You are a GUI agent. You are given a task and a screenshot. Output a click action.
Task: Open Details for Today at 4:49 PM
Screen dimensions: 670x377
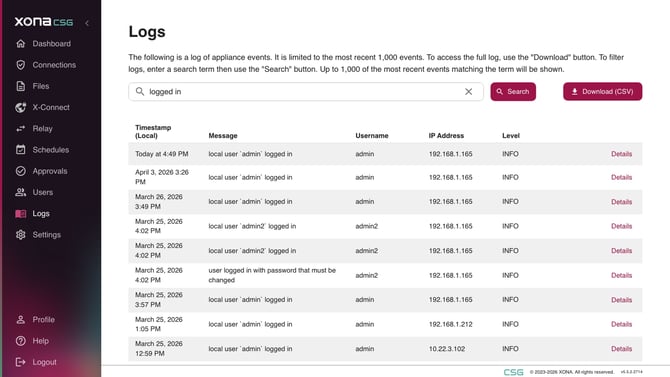point(621,154)
